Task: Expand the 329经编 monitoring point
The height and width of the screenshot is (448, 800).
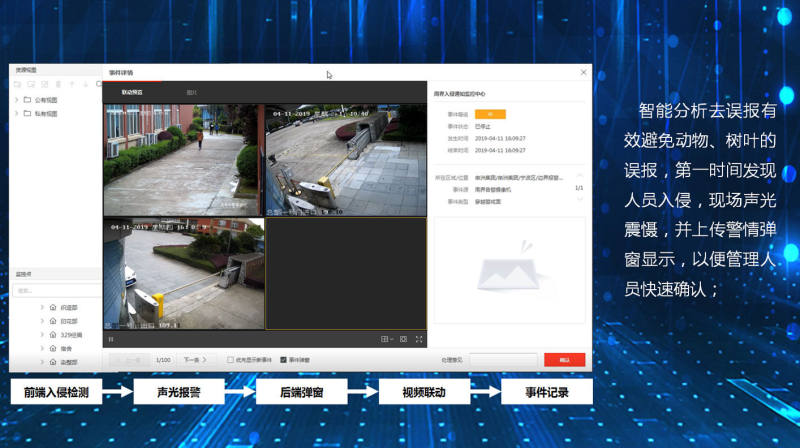Action: coord(42,334)
